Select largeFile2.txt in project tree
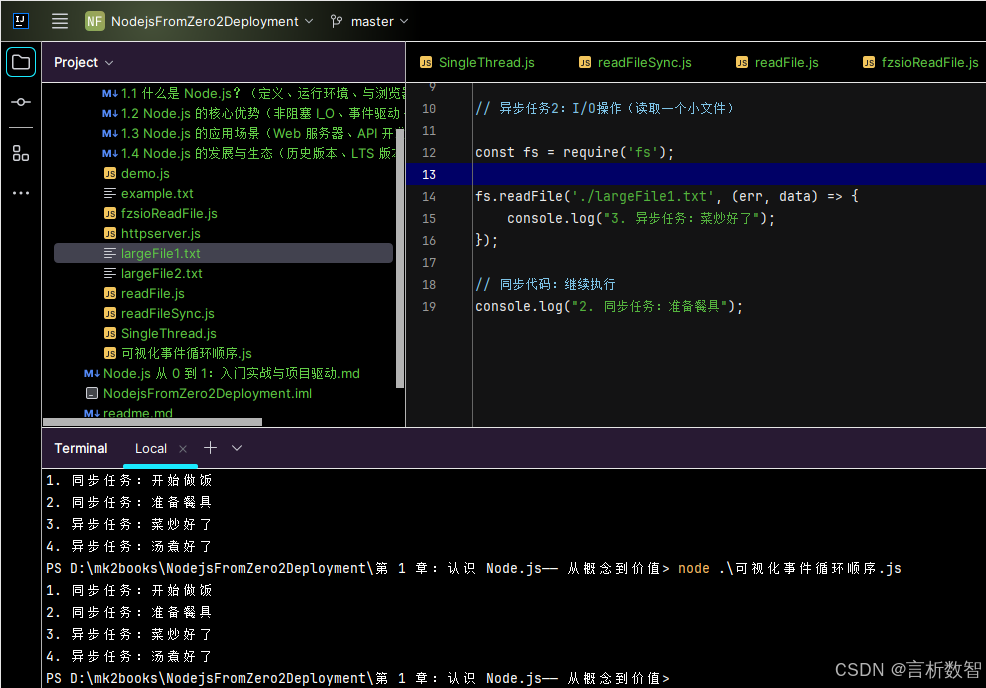986x688 pixels. 162,274
